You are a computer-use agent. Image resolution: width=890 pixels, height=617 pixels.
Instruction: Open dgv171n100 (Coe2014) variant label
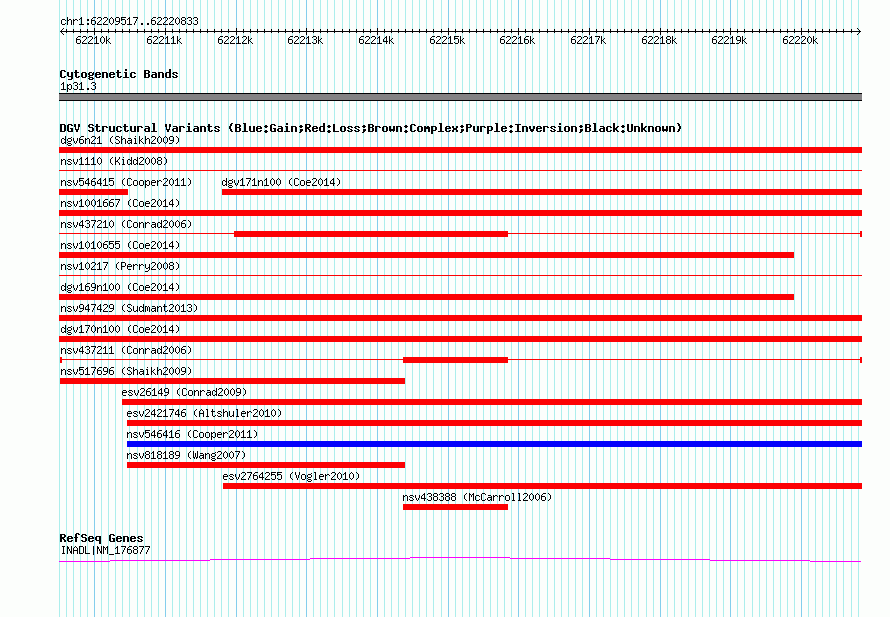281,182
